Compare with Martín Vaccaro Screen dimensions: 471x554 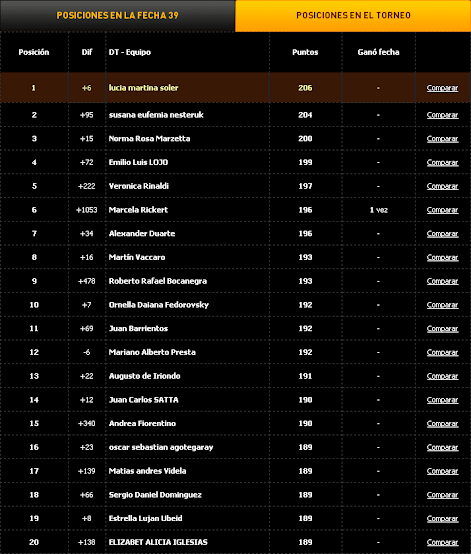pyautogui.click(x=442, y=257)
